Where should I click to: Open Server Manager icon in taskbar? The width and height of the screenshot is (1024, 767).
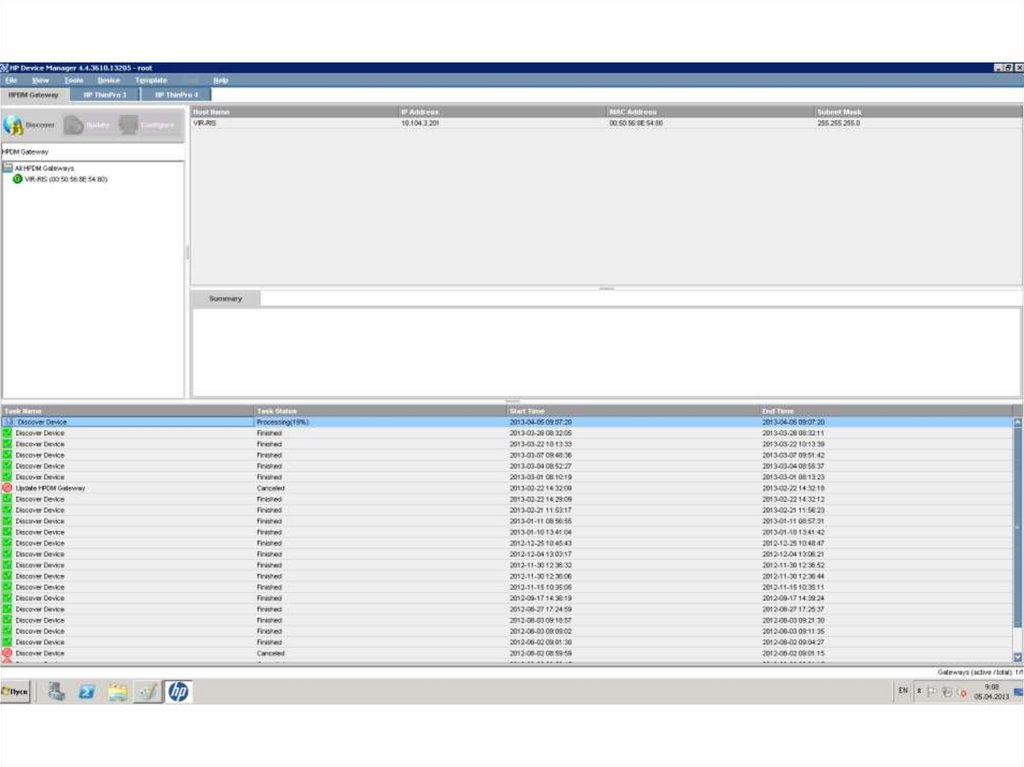(x=56, y=691)
